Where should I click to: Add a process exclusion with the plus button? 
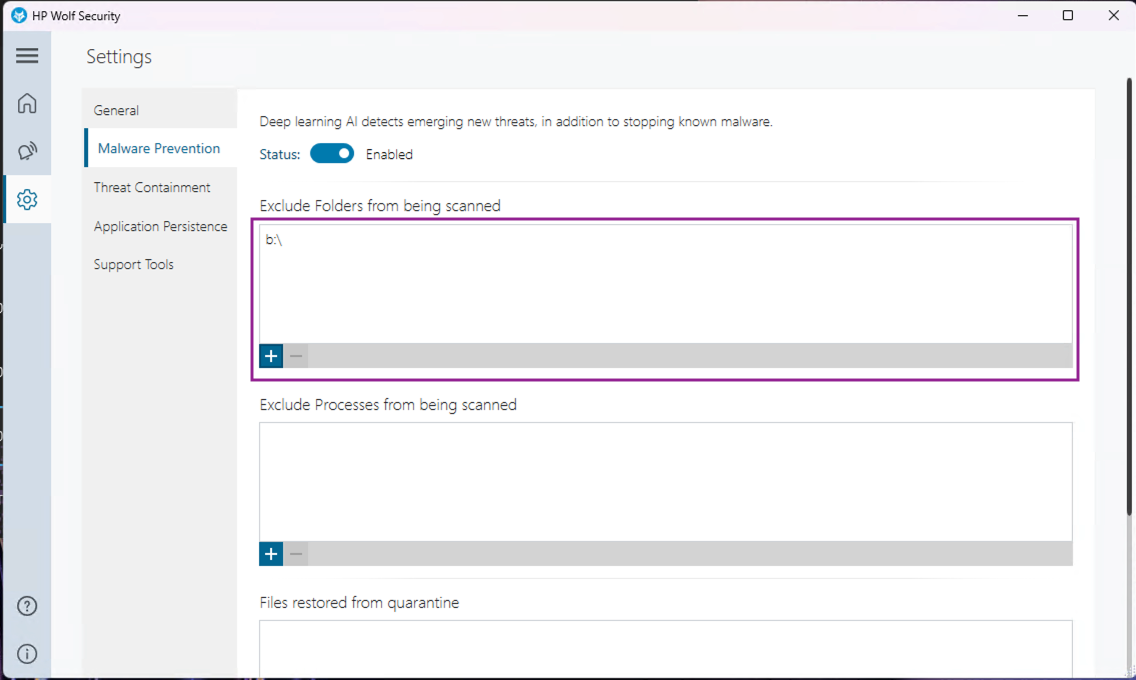click(x=271, y=554)
